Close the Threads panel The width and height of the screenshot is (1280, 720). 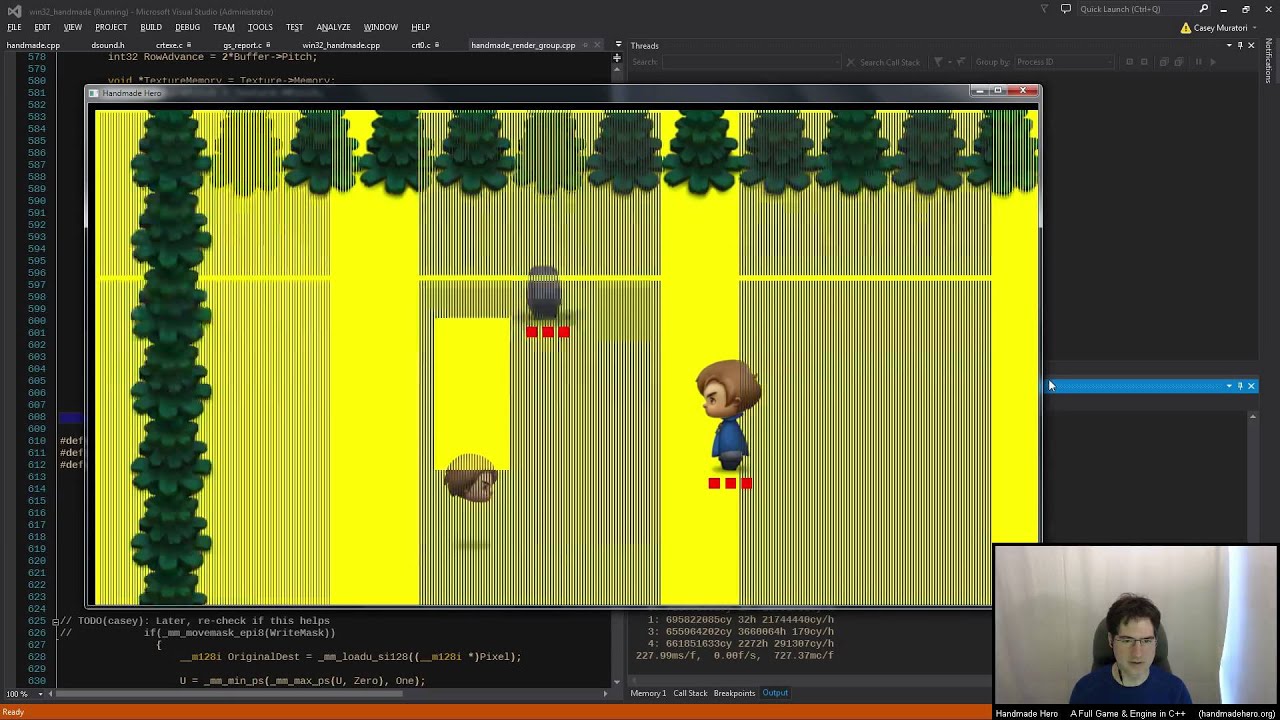[x=1251, y=46]
